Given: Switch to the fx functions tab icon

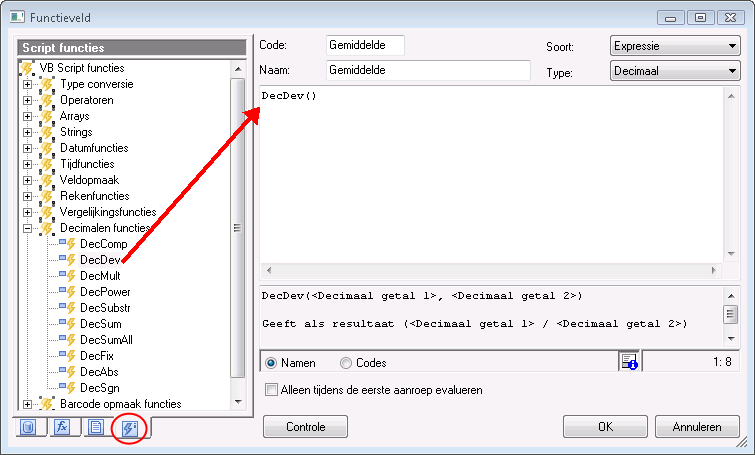Looking at the screenshot, I should (x=62, y=427).
